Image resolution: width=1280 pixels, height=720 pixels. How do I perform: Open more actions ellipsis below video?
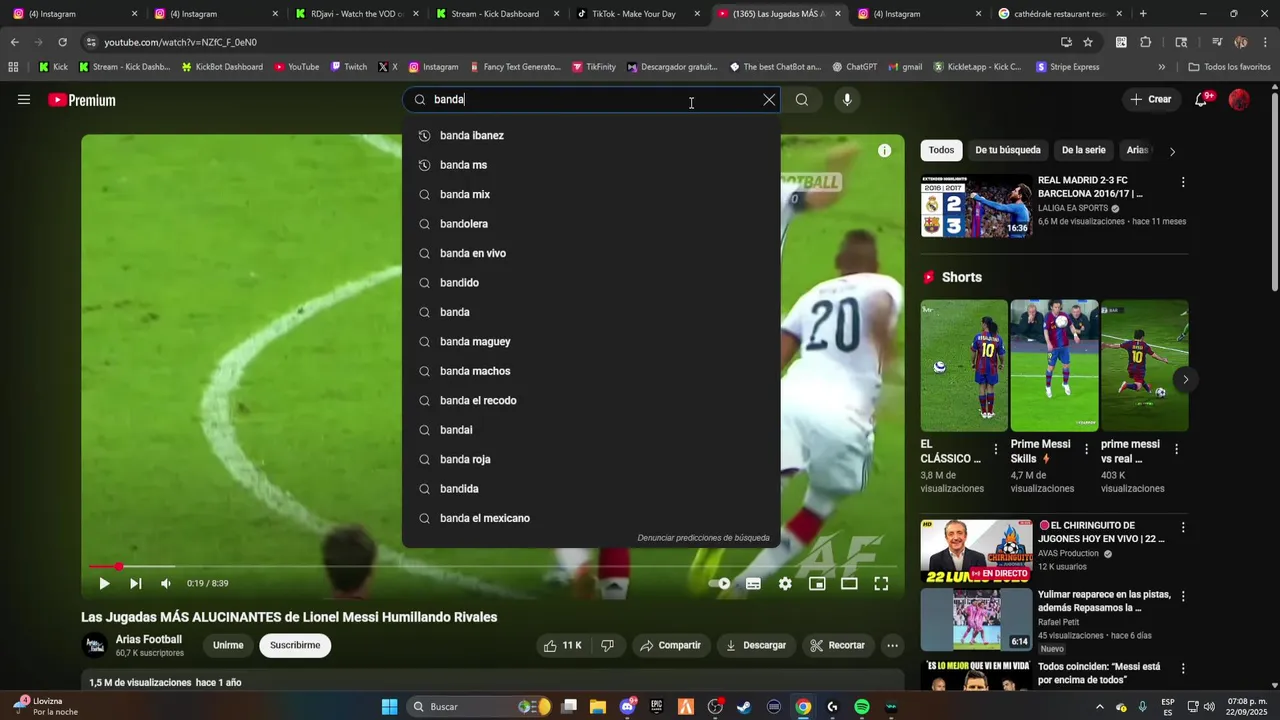coord(892,646)
